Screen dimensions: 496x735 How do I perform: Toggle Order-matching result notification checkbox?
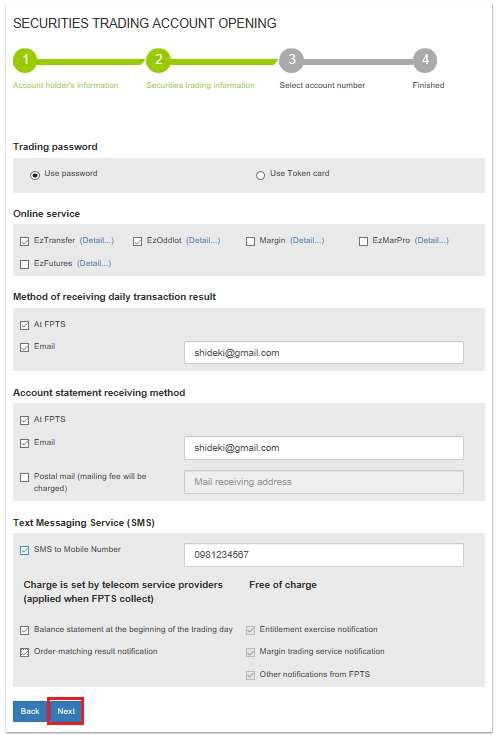[x=24, y=652]
